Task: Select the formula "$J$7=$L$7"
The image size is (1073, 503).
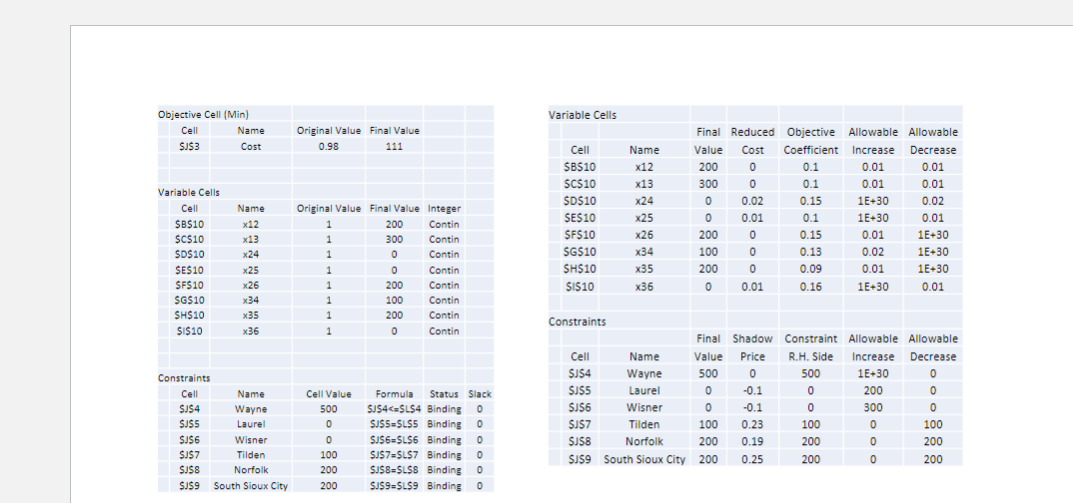Action: click(395, 454)
